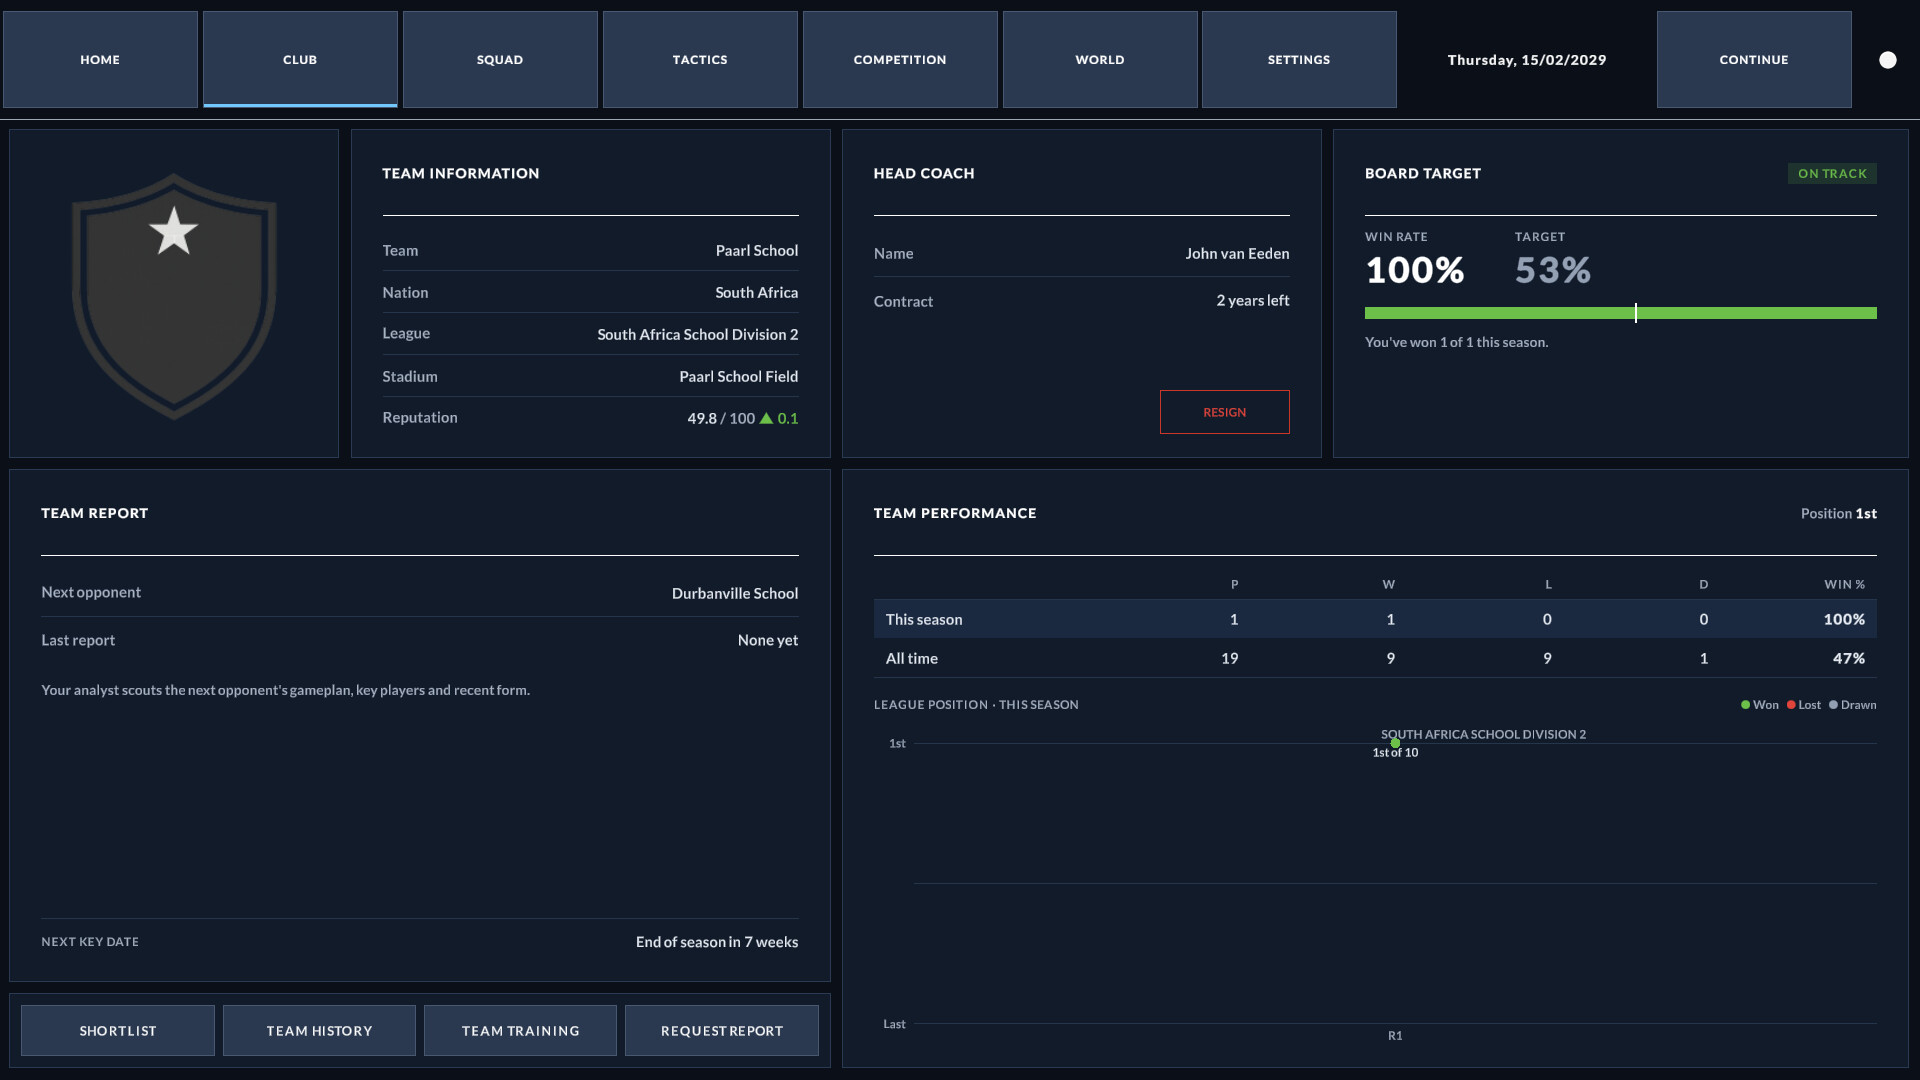Click Paarl School Field stadium value
The image size is (1920, 1080).
pyautogui.click(x=739, y=377)
